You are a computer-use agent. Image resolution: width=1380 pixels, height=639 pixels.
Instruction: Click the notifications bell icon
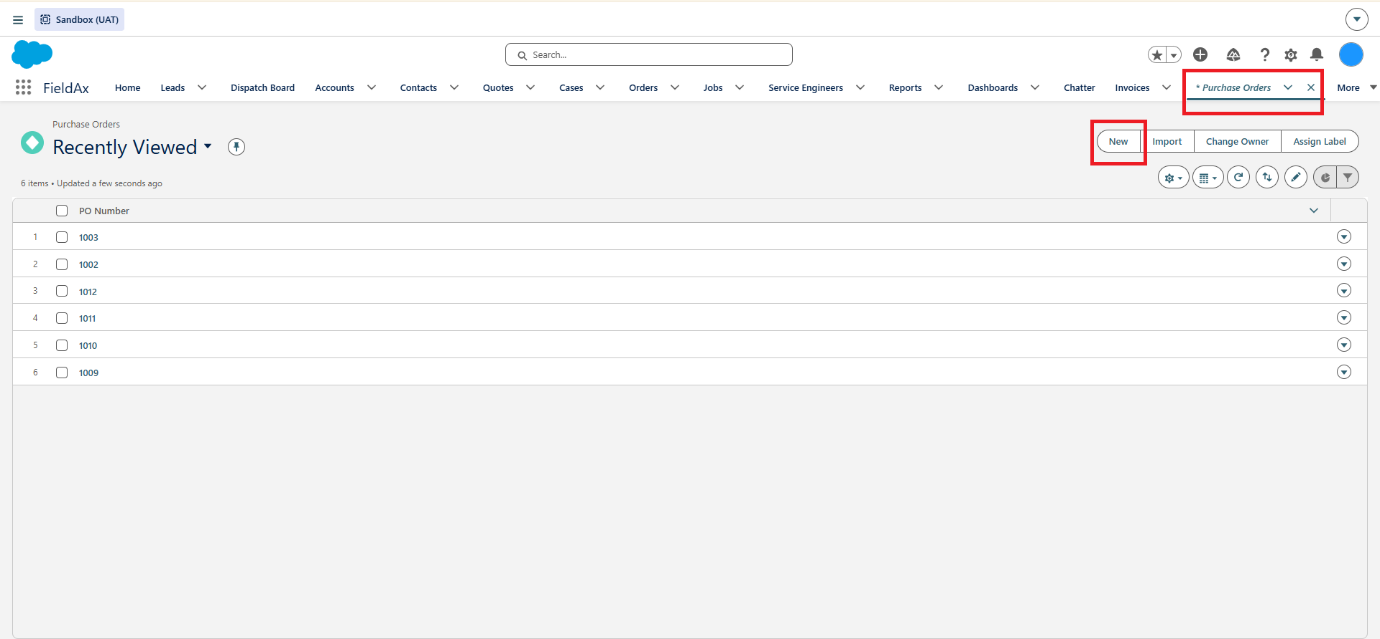[x=1317, y=55]
